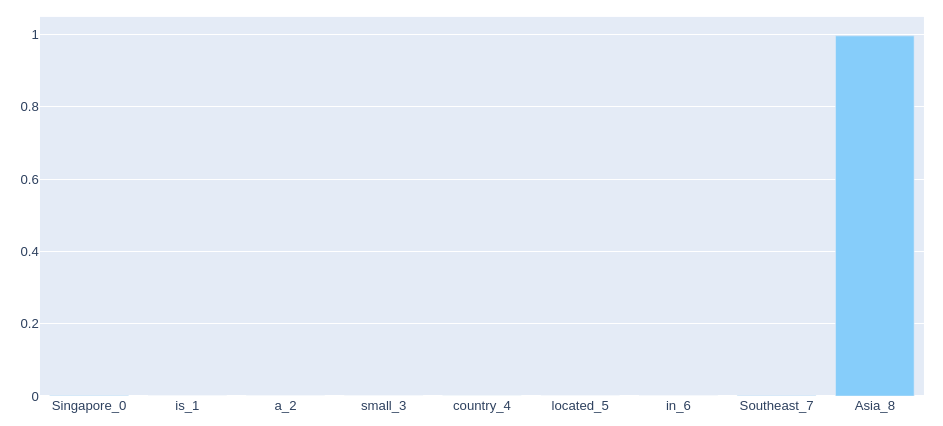Select the located_5 axis label
Screen dimensions: 943x426
point(580,406)
